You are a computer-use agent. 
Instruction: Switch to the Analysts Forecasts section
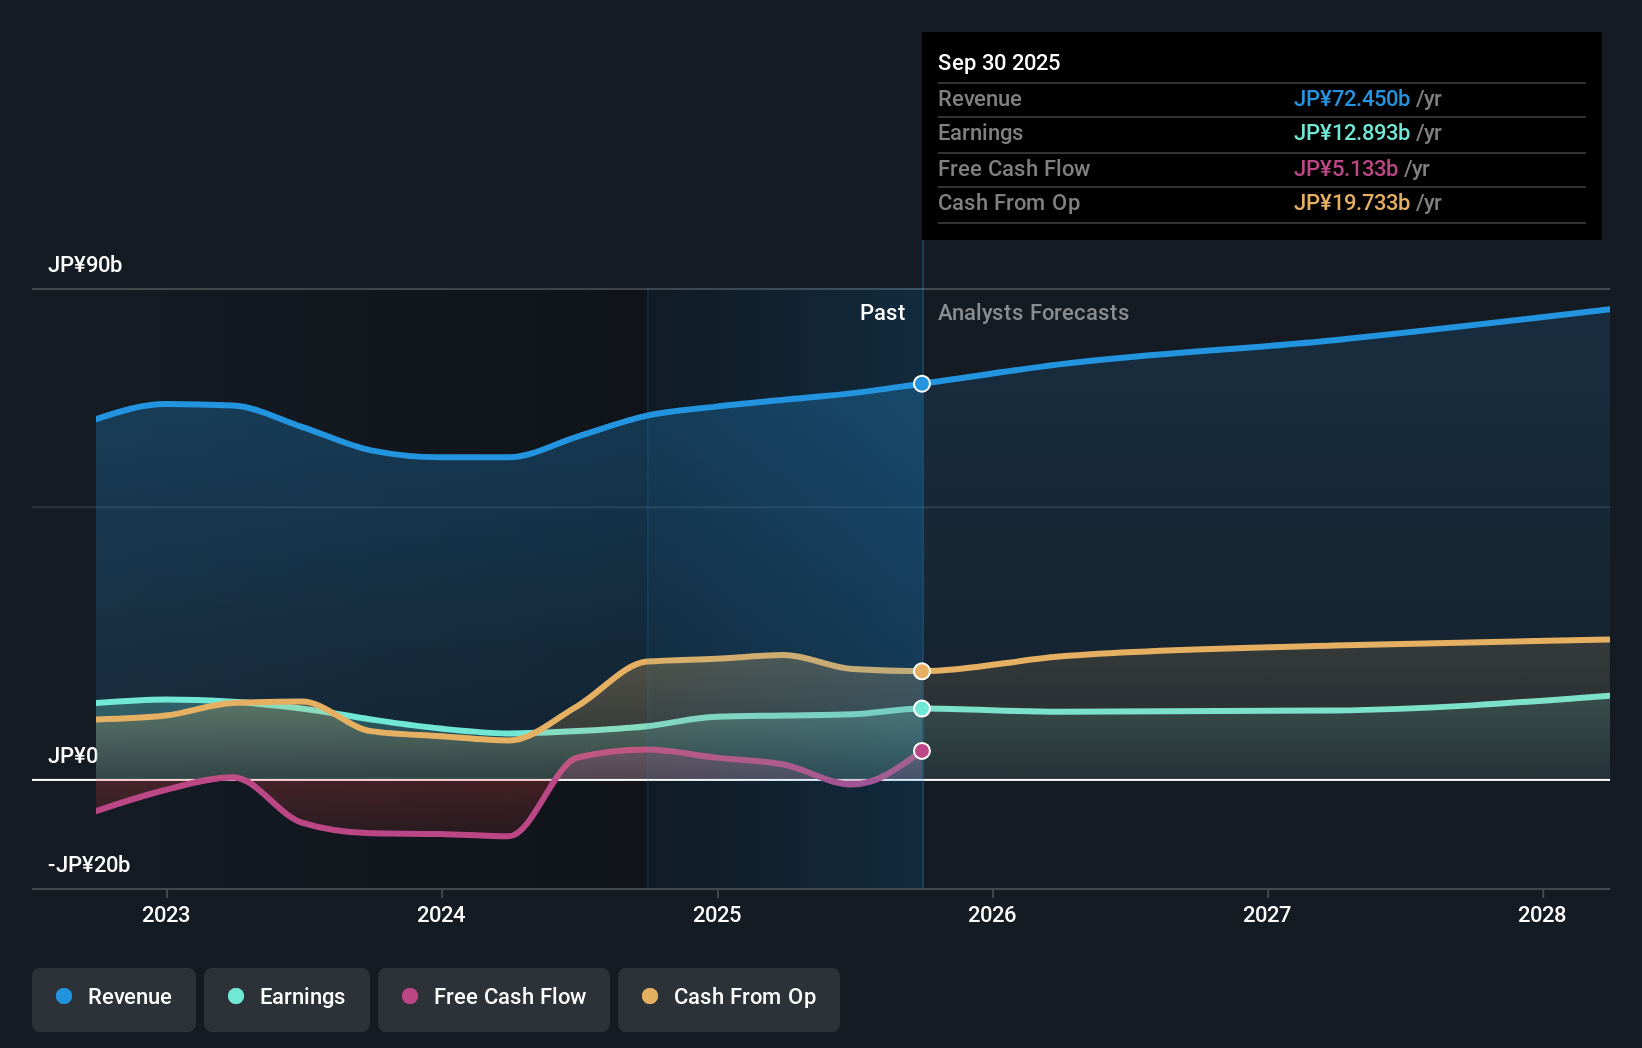pos(1033,312)
